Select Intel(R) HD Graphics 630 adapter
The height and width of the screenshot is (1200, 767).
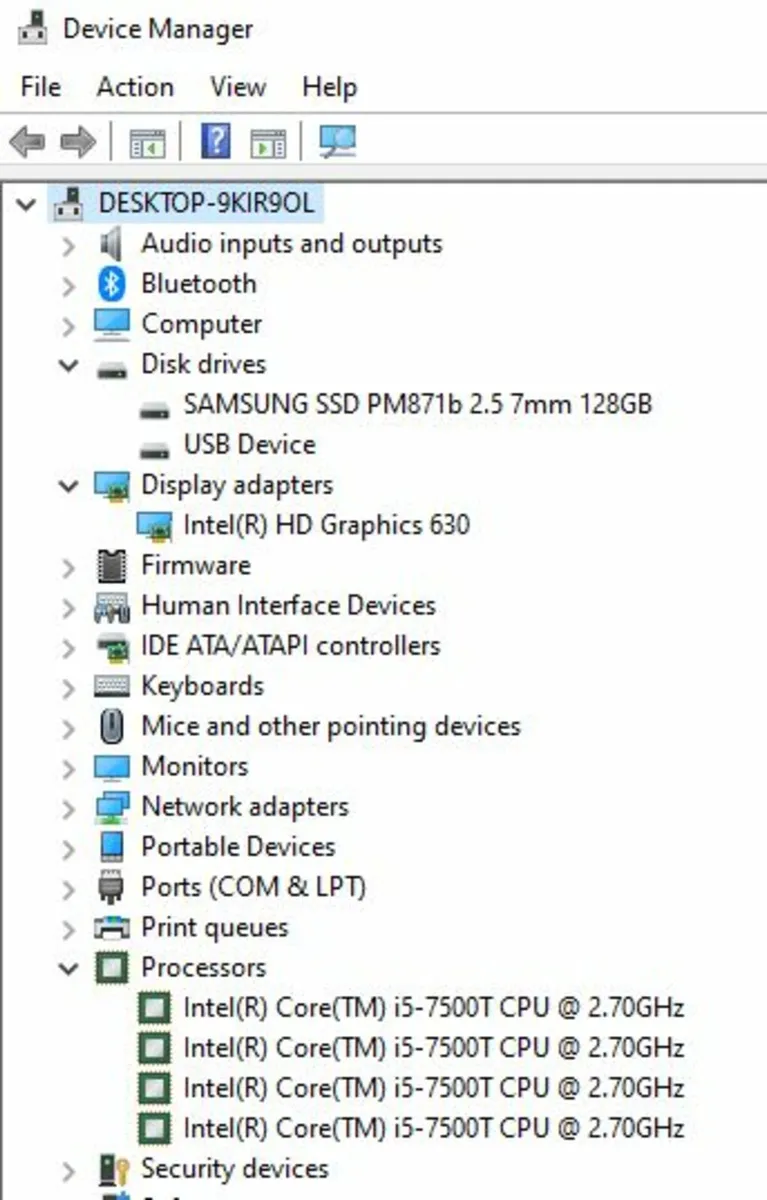tap(326, 525)
